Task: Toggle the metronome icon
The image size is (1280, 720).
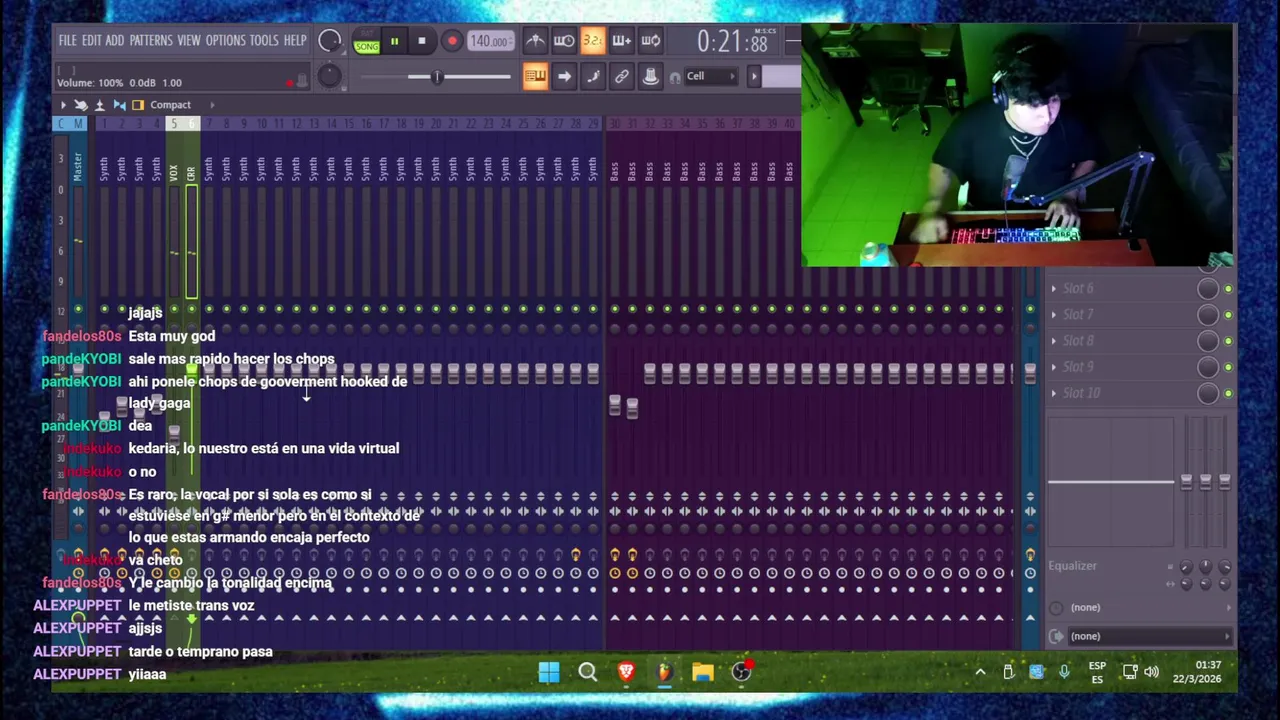Action: pyautogui.click(x=535, y=41)
